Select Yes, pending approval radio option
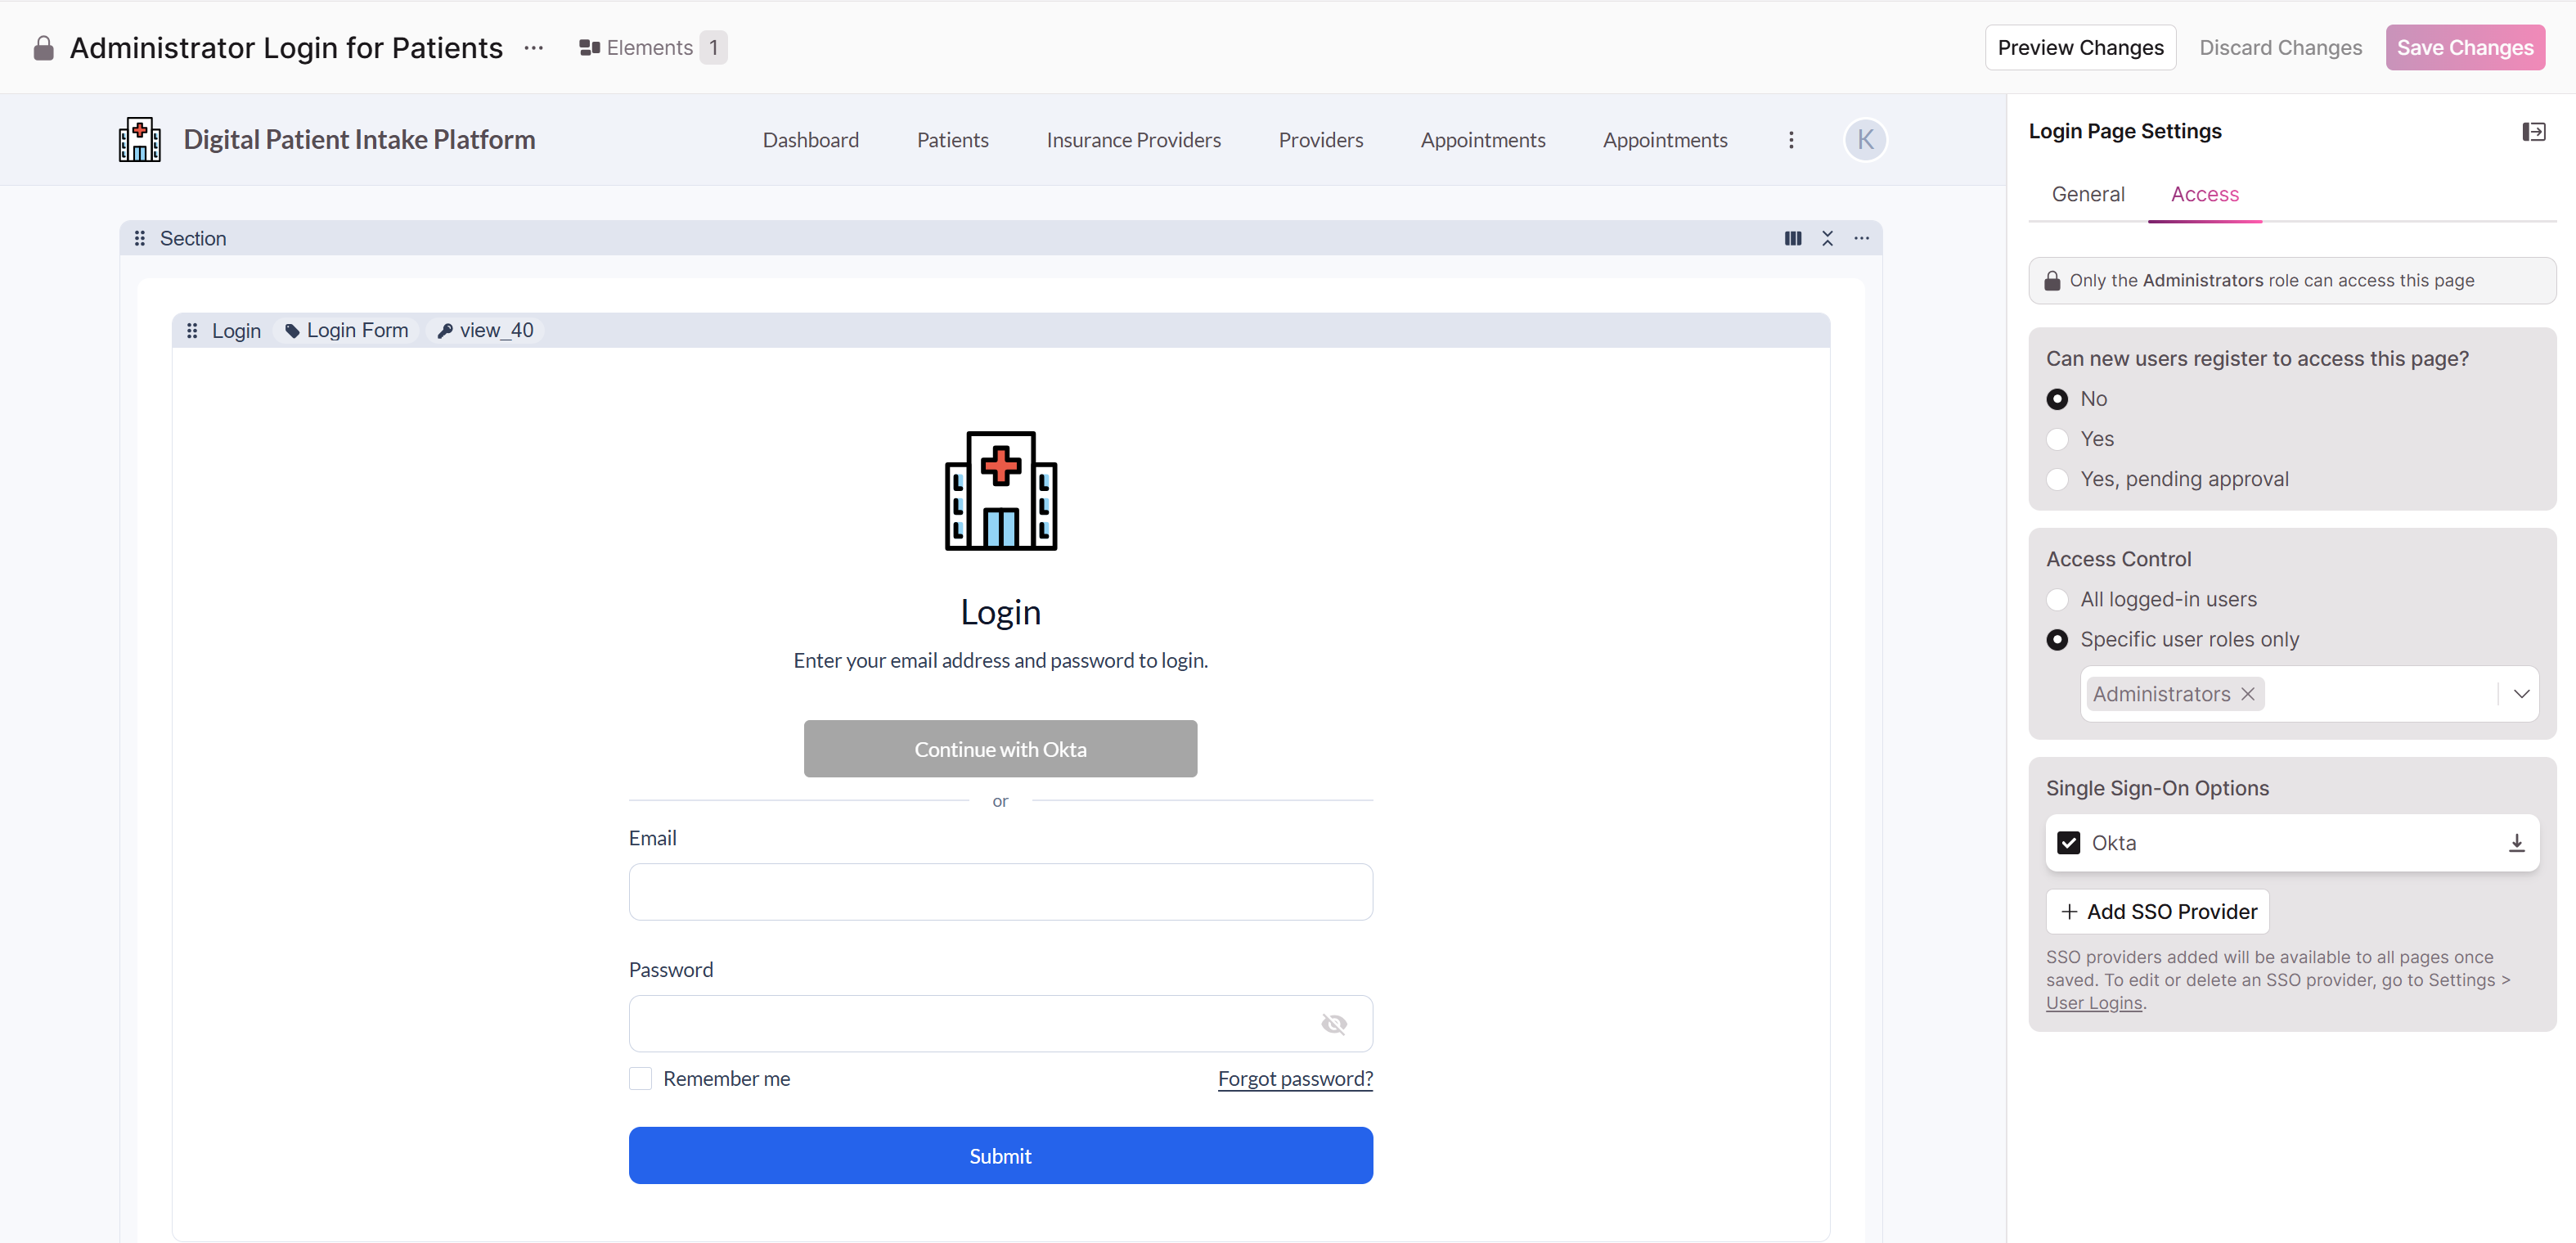 pyautogui.click(x=2057, y=480)
